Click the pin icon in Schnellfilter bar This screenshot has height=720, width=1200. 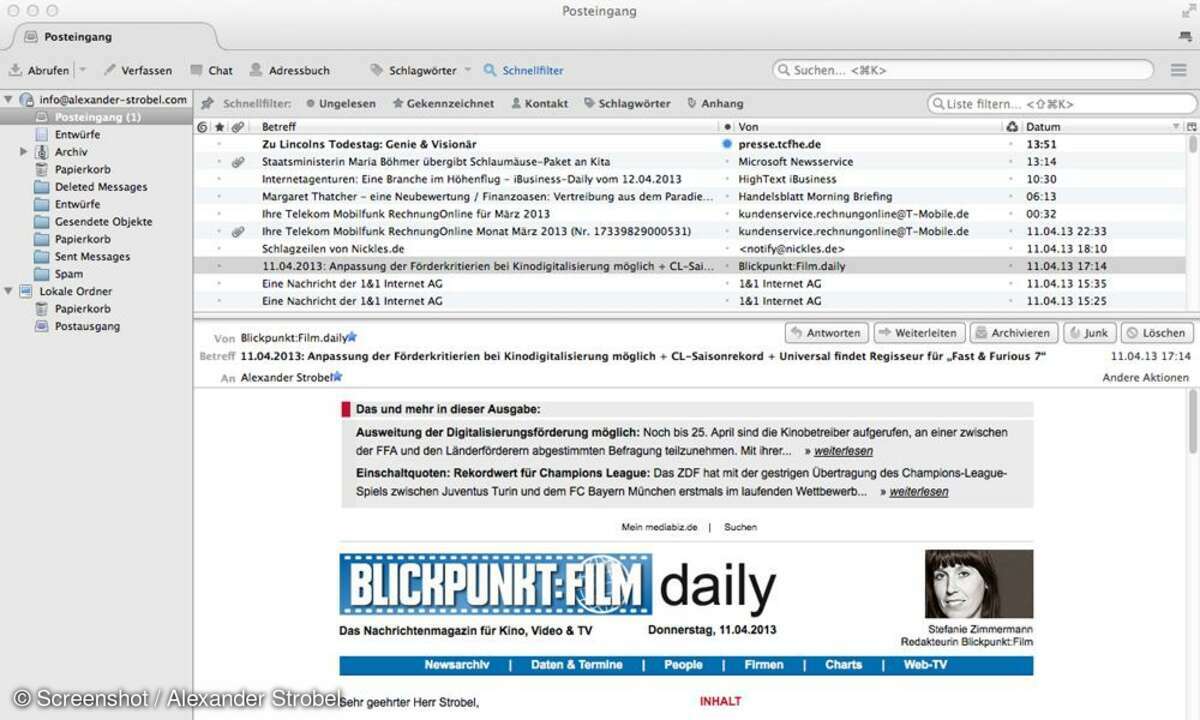[208, 103]
